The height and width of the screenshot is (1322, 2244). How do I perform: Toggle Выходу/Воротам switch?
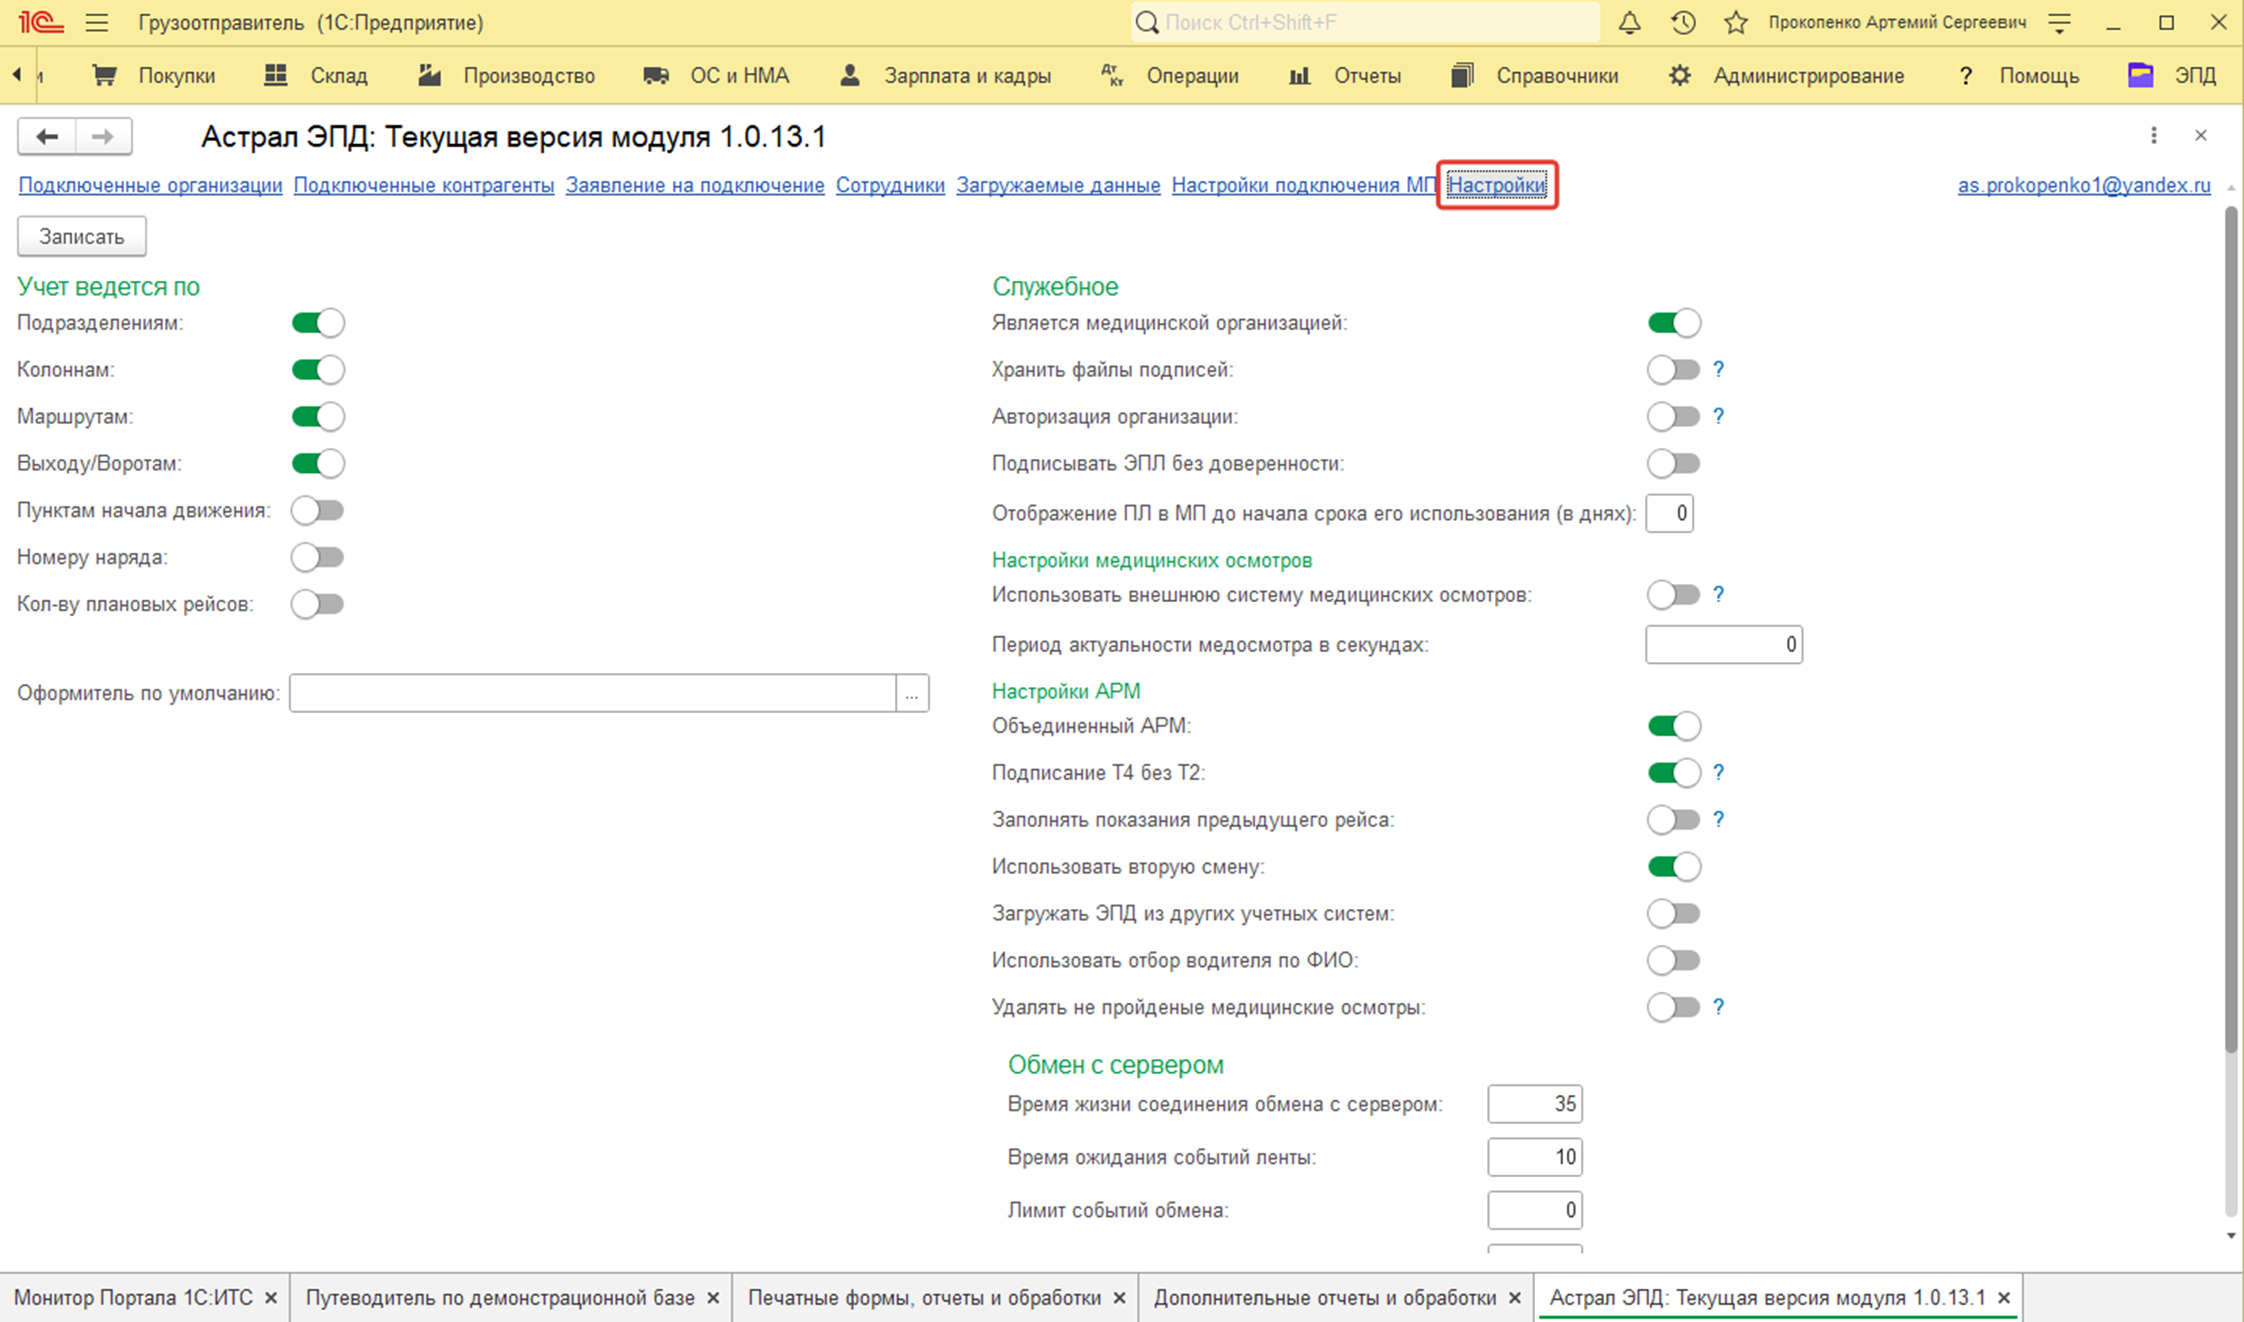tap(318, 463)
